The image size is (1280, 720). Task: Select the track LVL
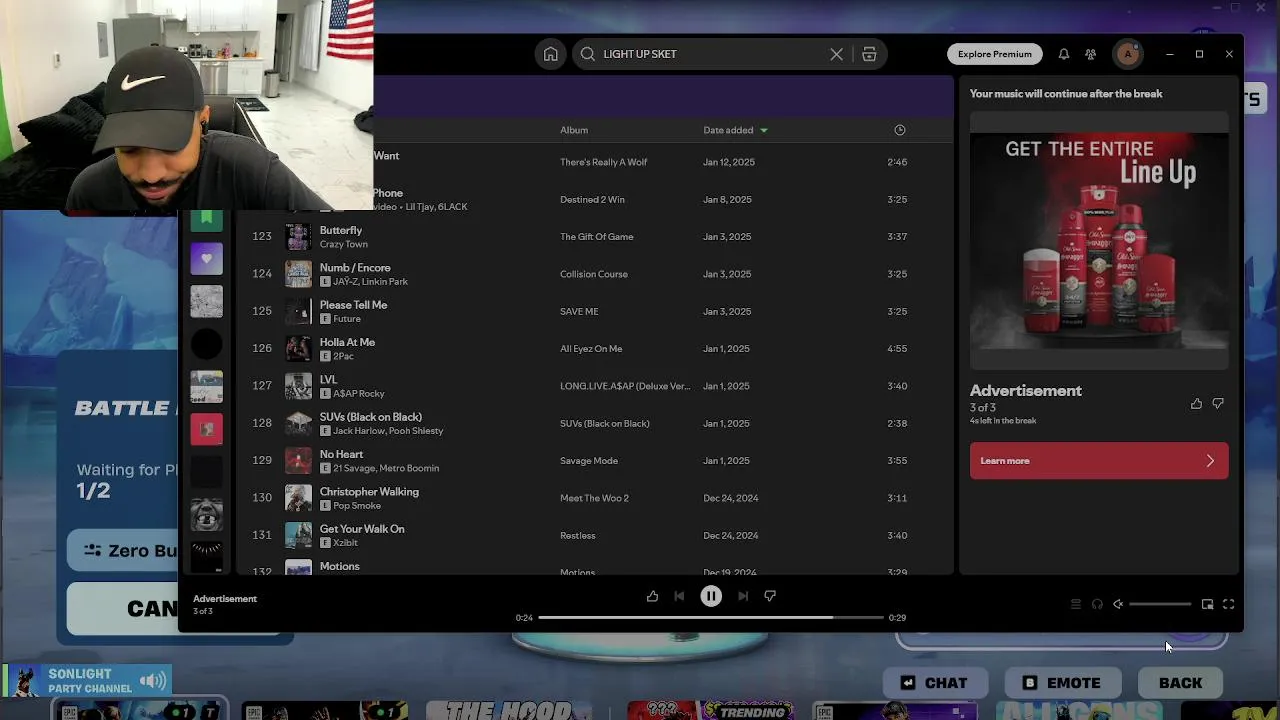click(329, 379)
